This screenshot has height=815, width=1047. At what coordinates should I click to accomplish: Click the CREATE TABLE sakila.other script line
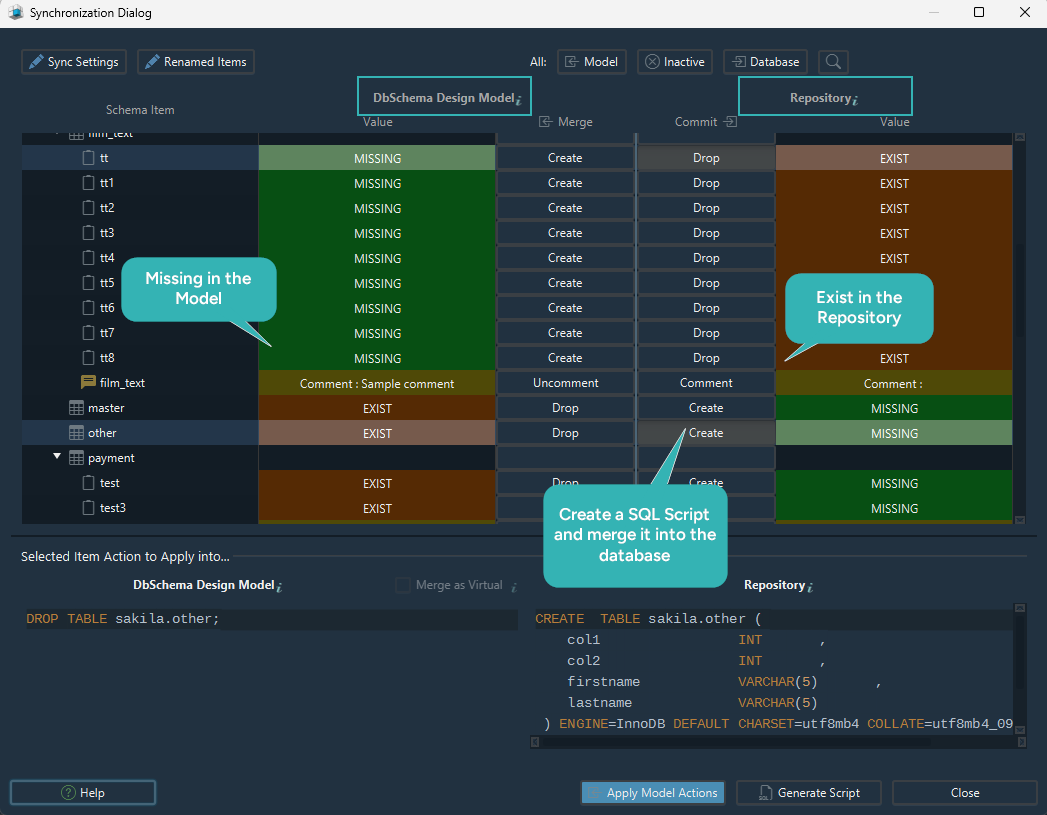tap(648, 619)
